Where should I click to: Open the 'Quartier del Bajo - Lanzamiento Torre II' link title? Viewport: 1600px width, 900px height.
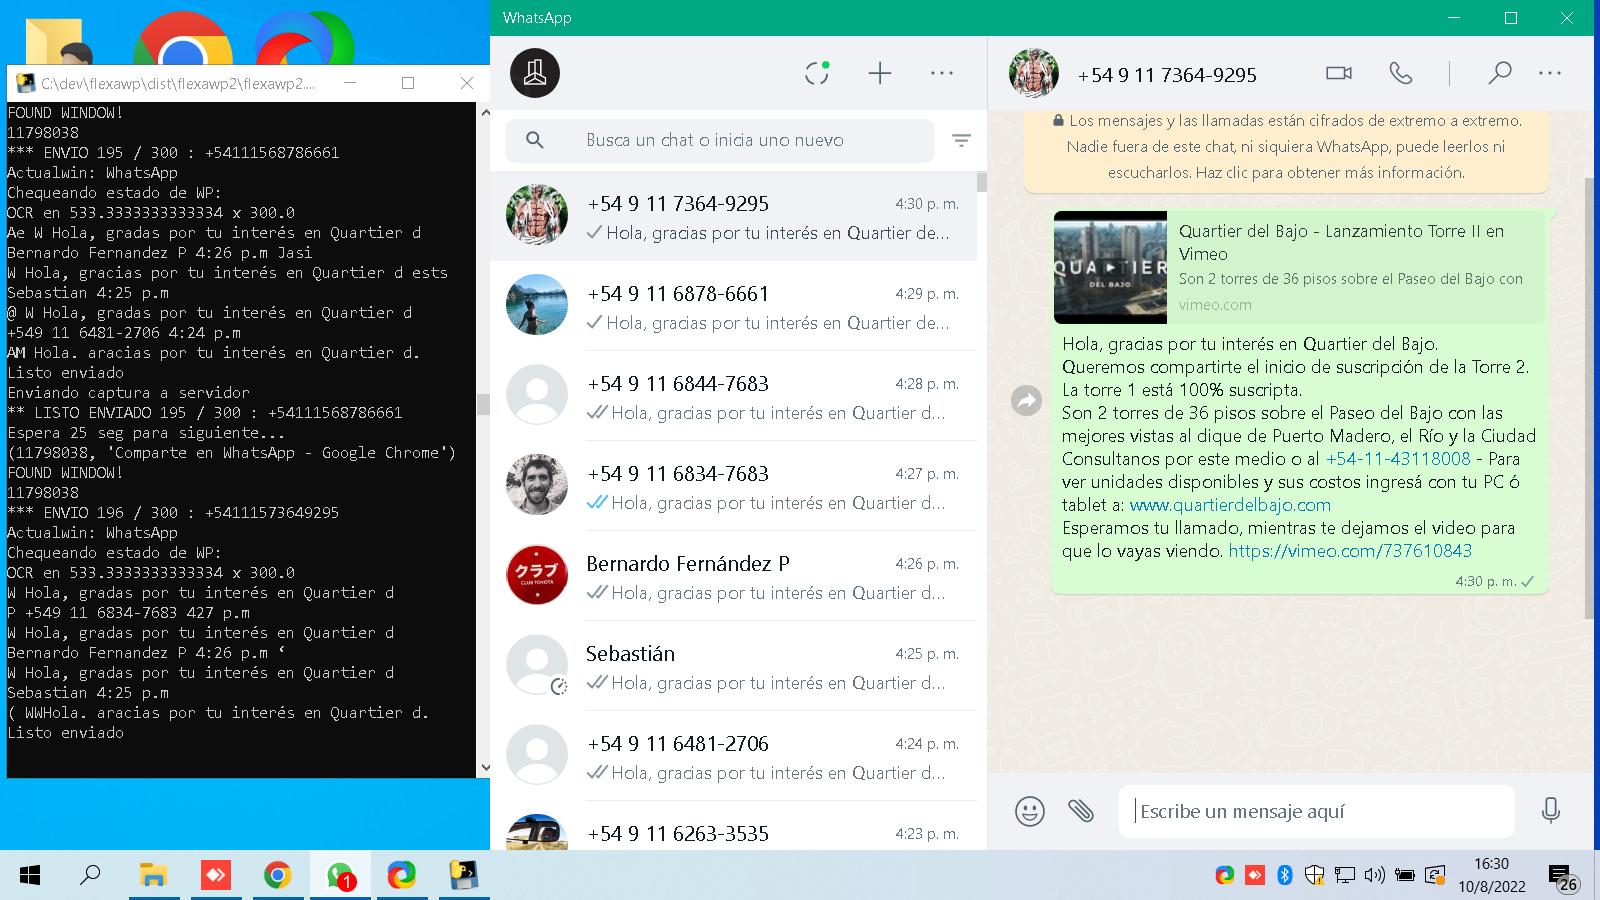(1341, 242)
